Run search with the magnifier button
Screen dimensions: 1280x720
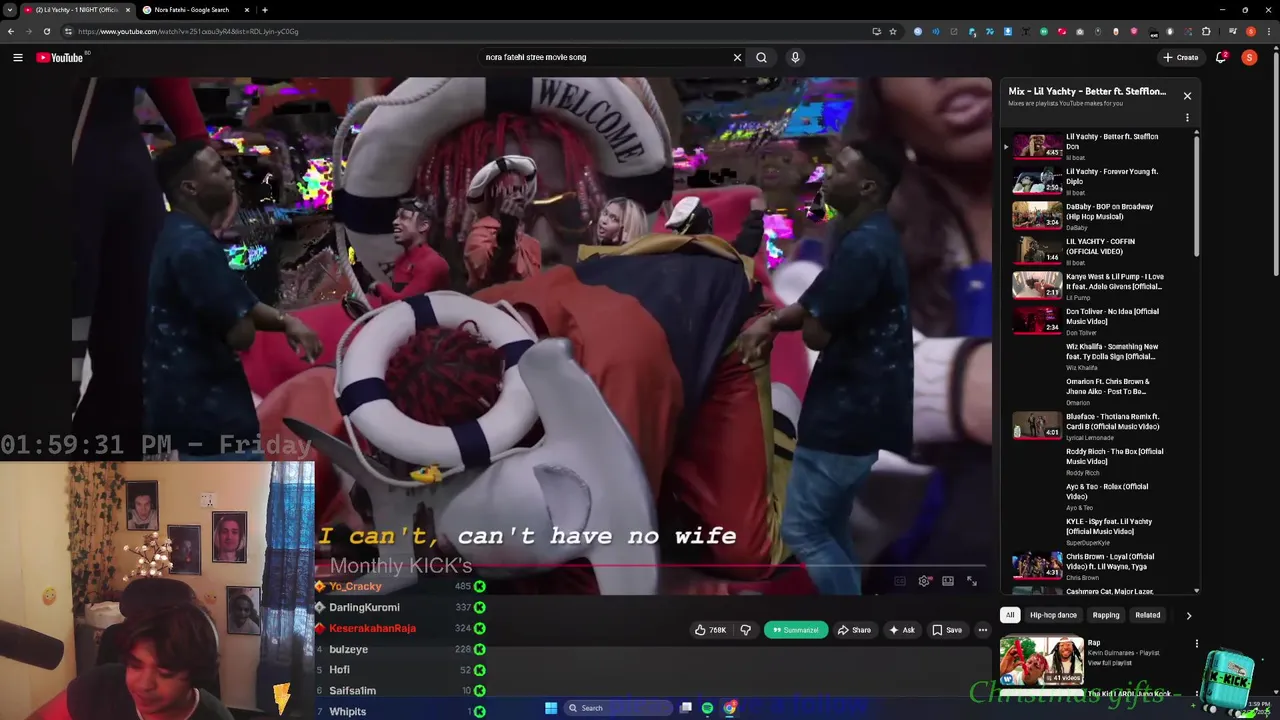(761, 57)
